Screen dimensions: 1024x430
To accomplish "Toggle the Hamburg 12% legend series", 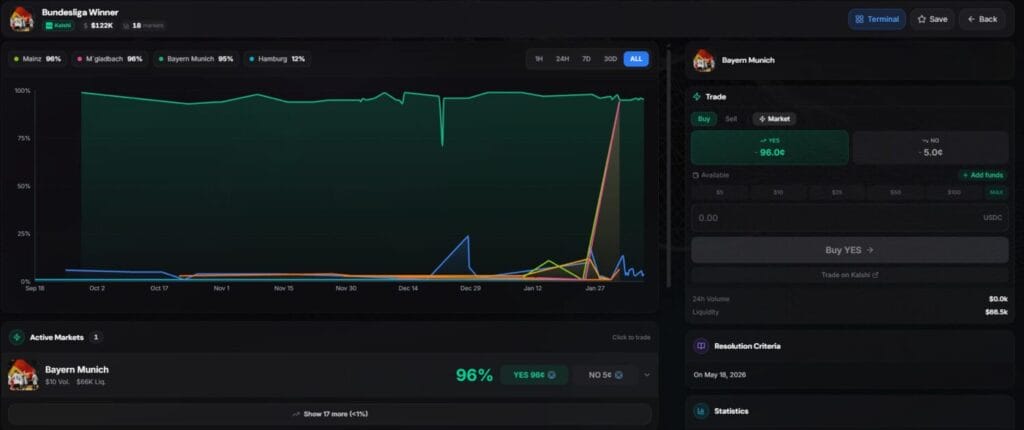I will click(278, 59).
